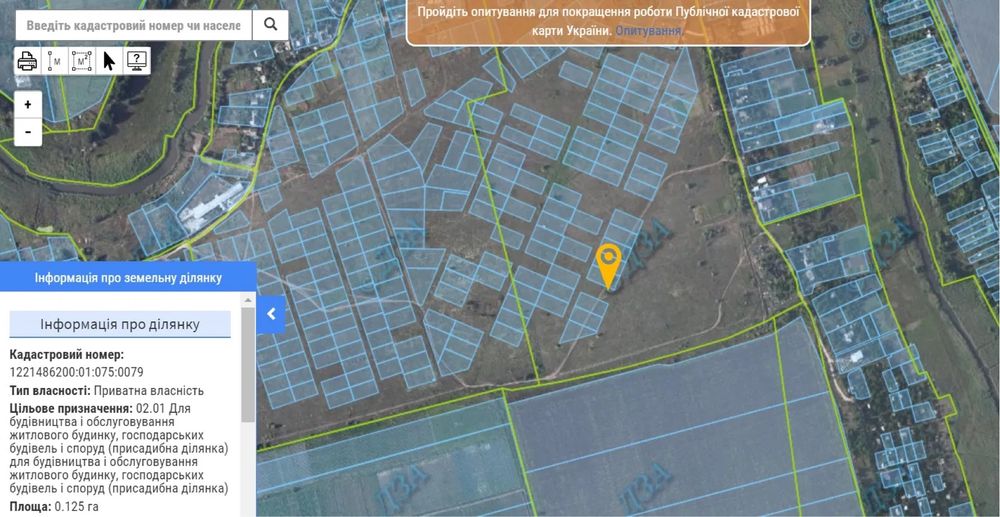This screenshot has width=1000, height=517.
Task: Collapse the info panel with chevron
Action: pyautogui.click(x=271, y=314)
